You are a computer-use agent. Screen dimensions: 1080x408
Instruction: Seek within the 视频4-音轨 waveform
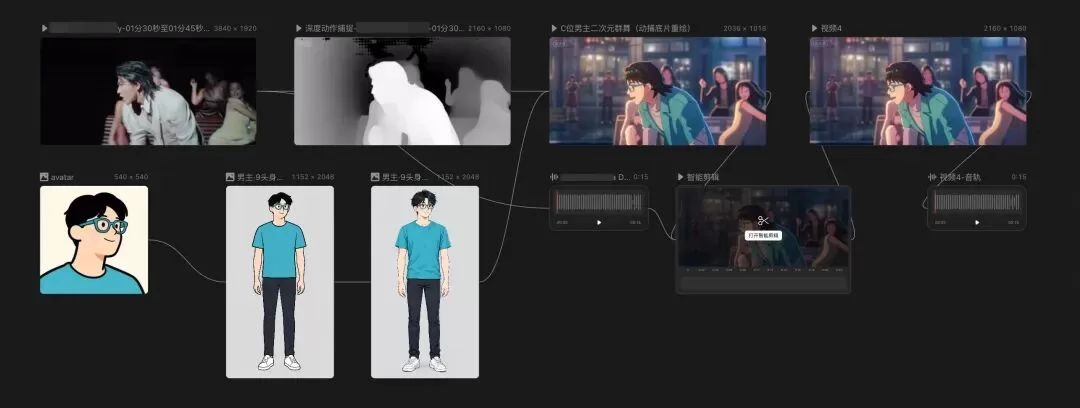point(977,202)
